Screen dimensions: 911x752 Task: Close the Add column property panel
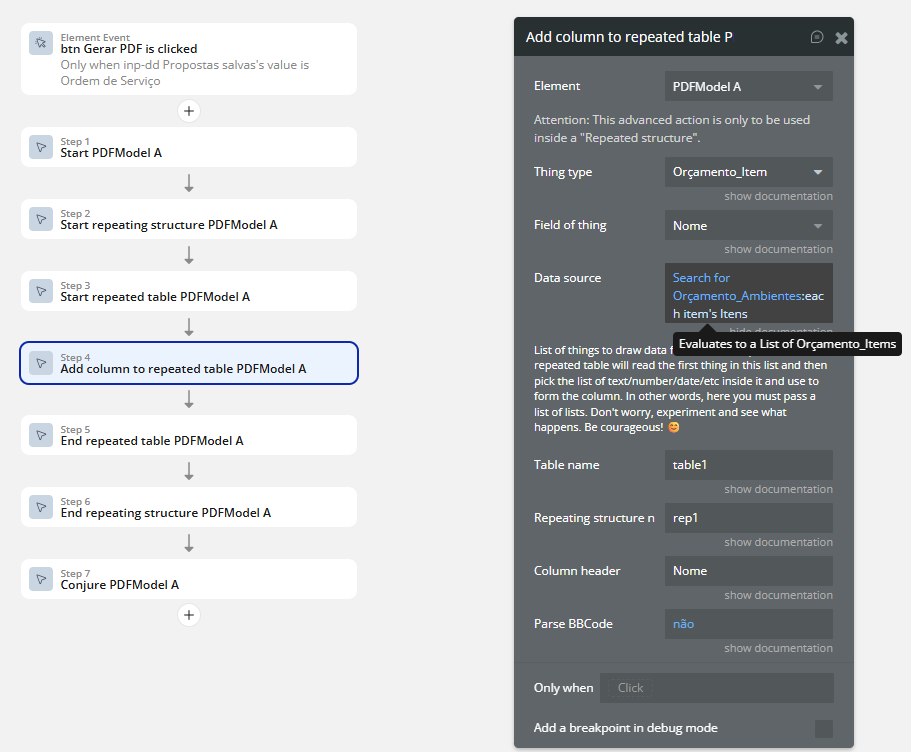coord(841,37)
